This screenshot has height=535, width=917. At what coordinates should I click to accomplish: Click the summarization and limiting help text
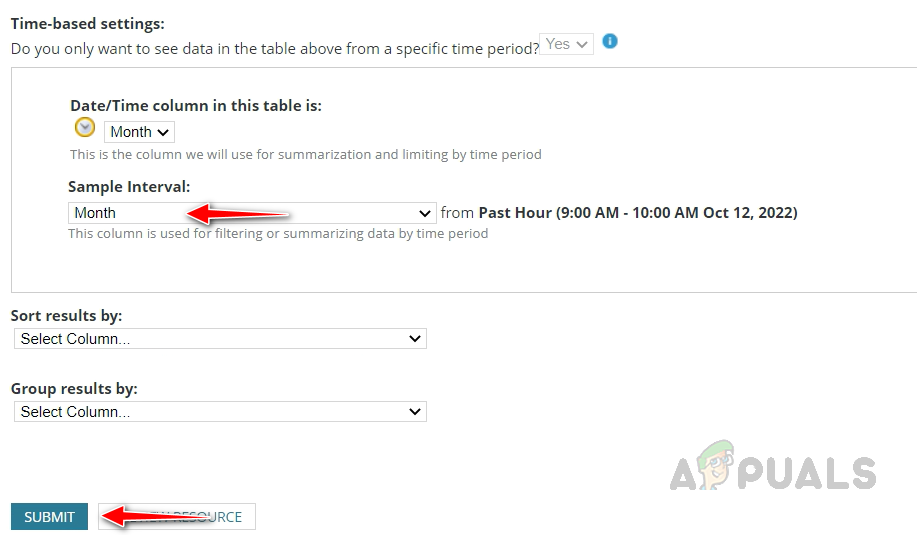click(x=305, y=155)
